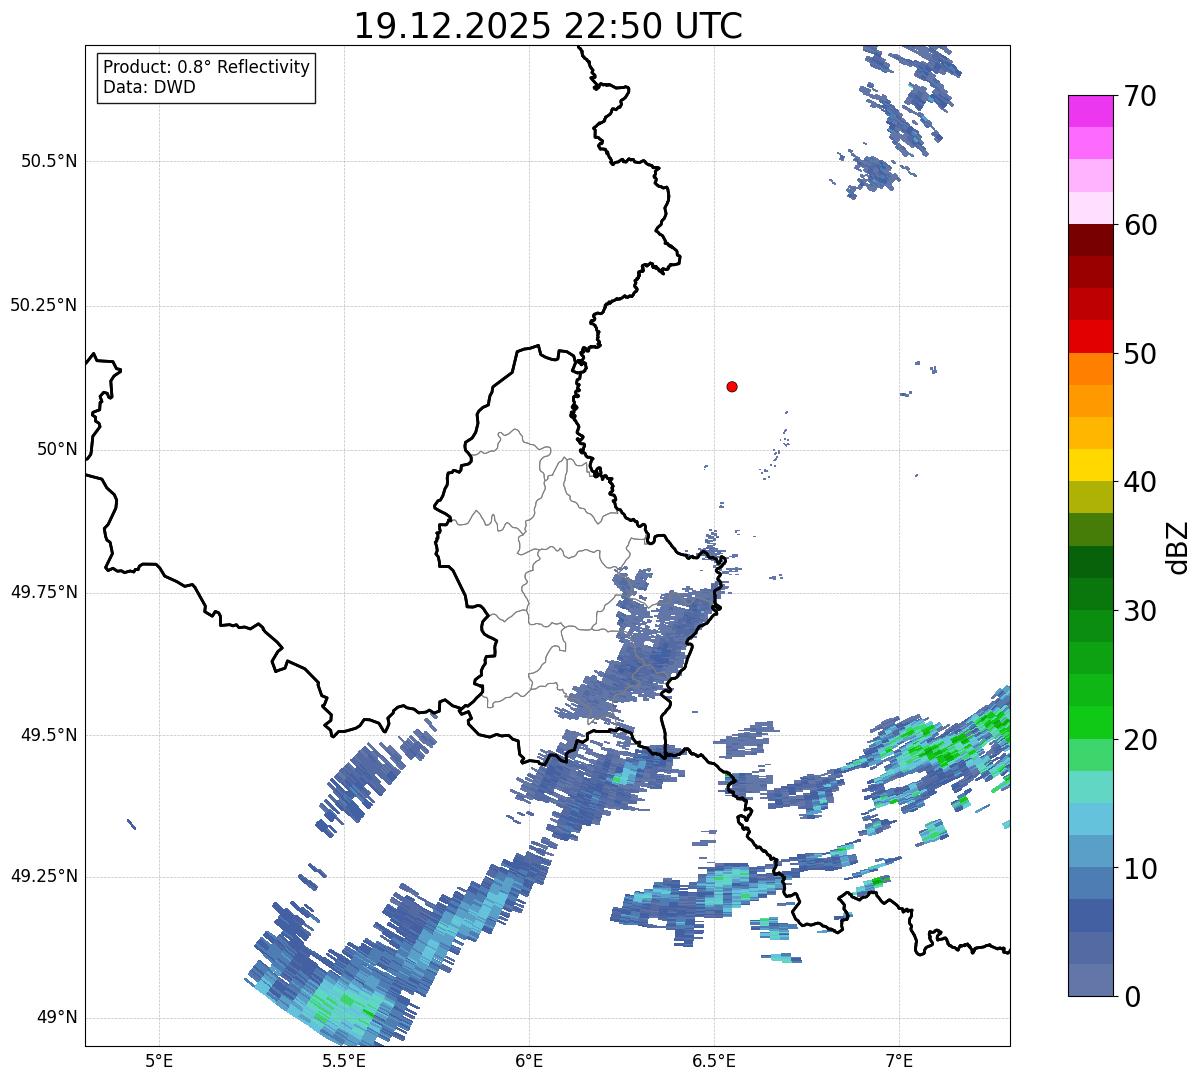Screen dimensions: 1202x1081
Task: Click the colorbar '10' tick label
Action: 1140,870
